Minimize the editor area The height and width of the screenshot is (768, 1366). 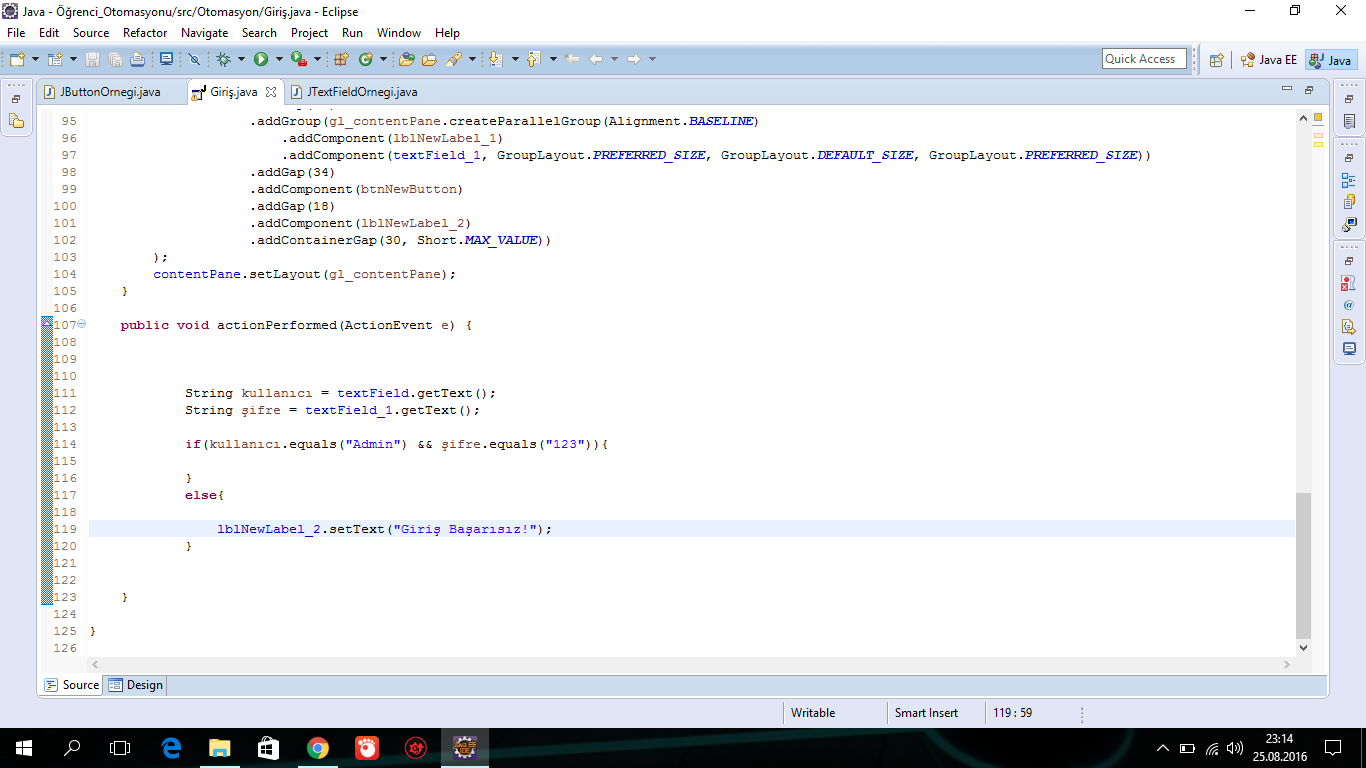pyautogui.click(x=1287, y=89)
